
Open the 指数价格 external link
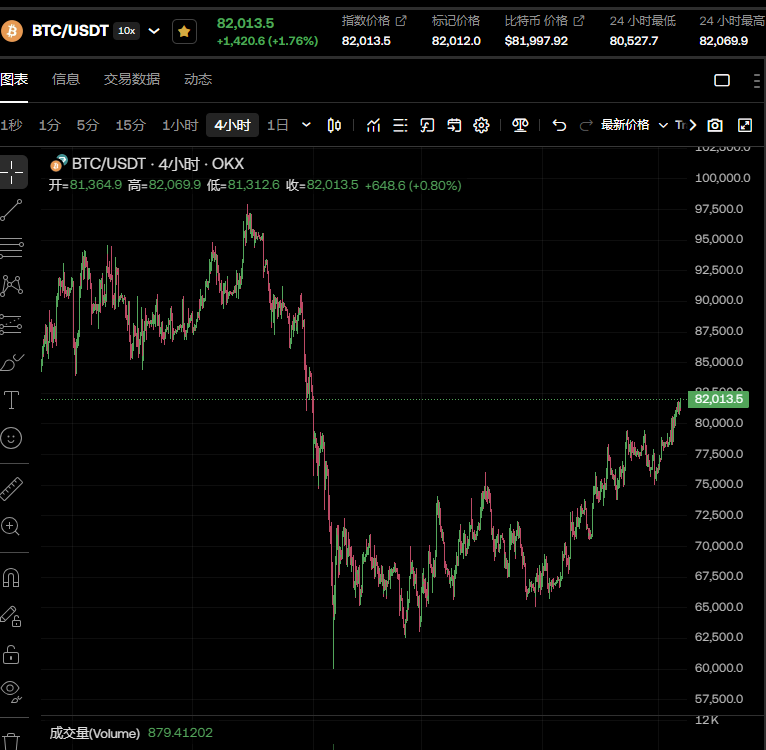pyautogui.click(x=401, y=21)
